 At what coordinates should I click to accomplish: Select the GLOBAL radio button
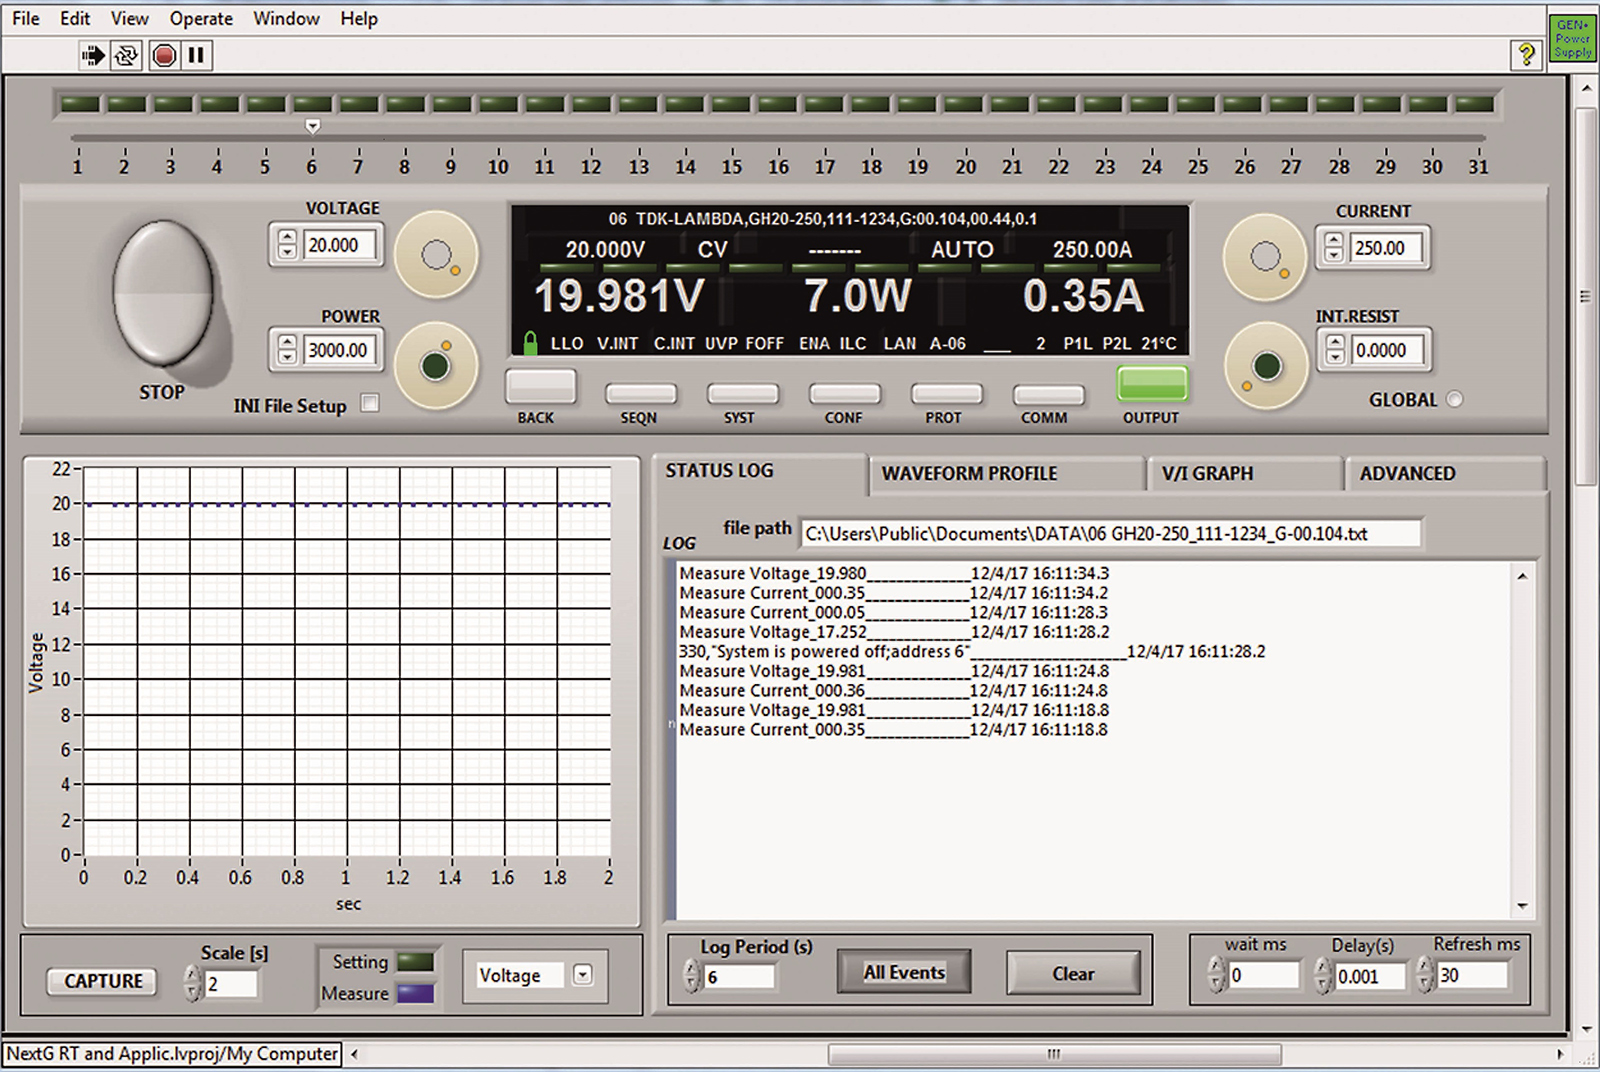point(1454,399)
